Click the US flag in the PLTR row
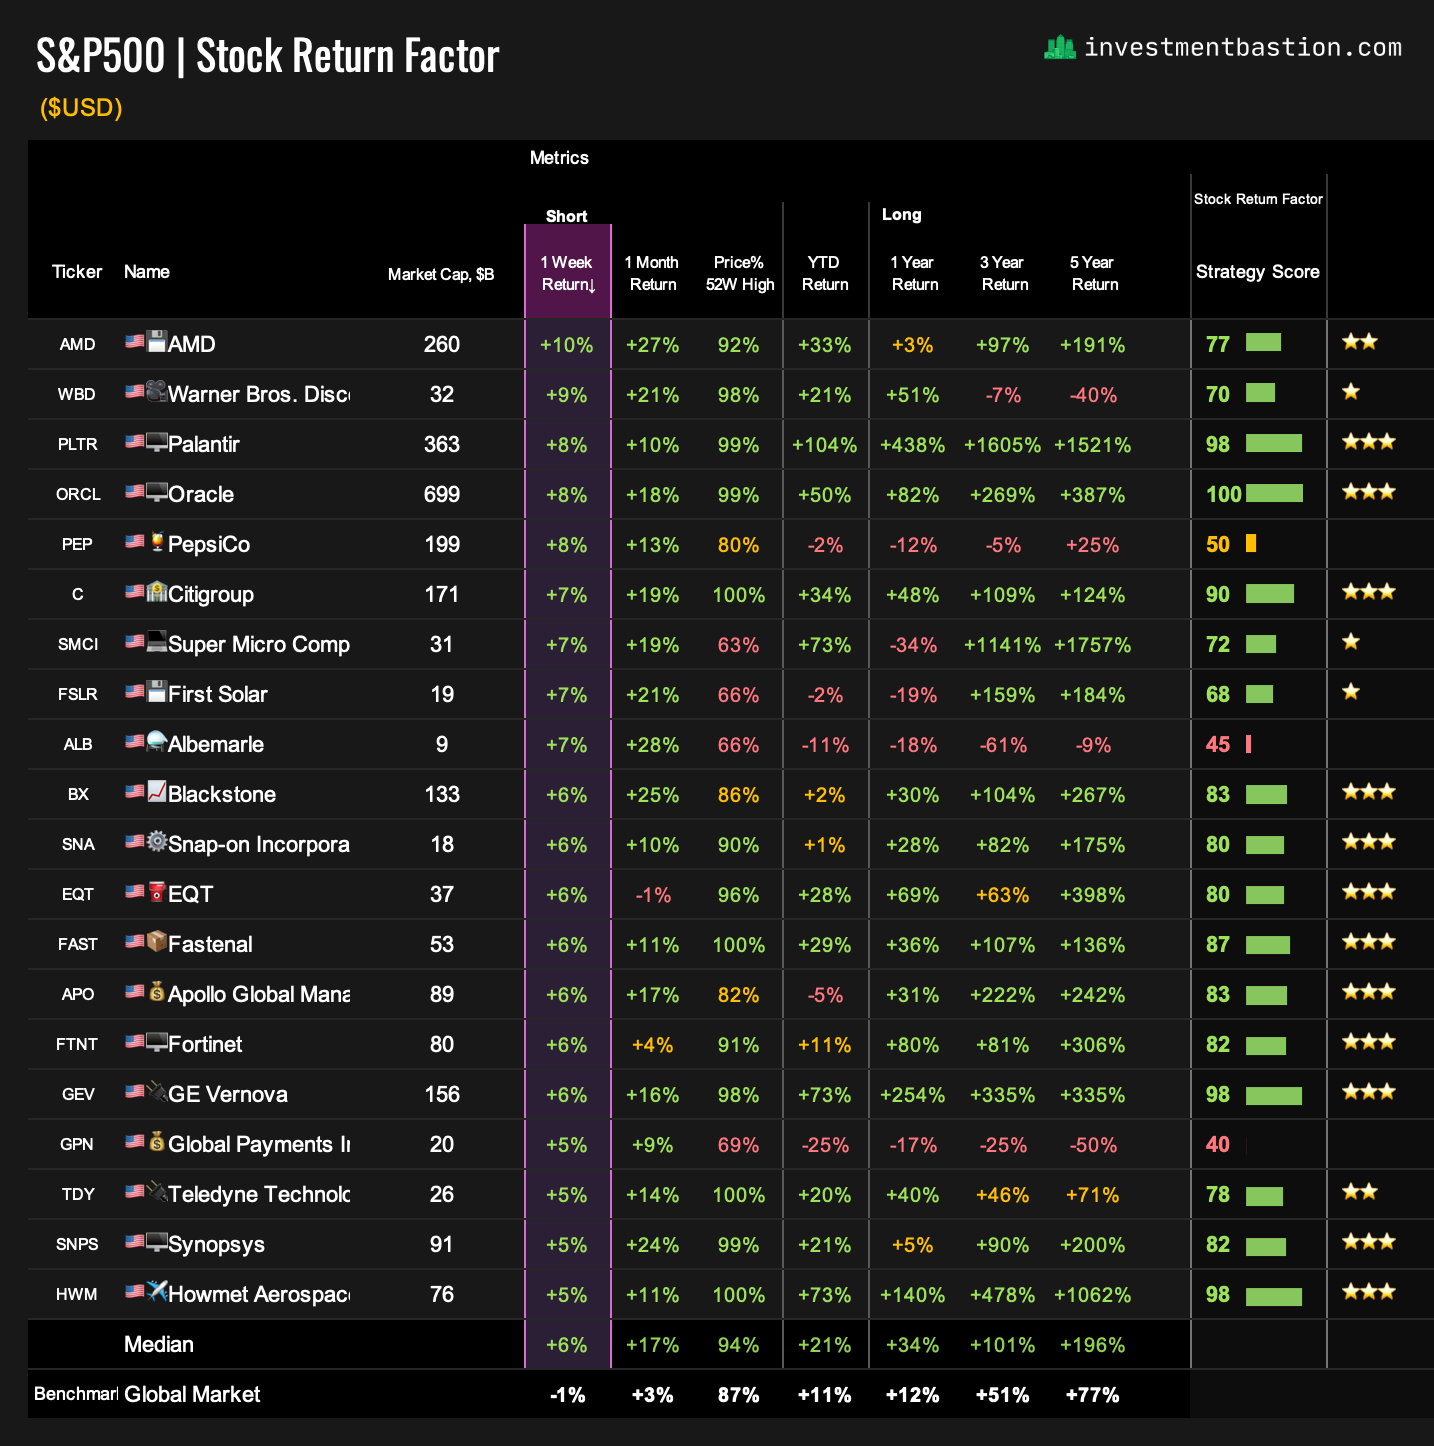The width and height of the screenshot is (1434, 1446). coord(134,442)
